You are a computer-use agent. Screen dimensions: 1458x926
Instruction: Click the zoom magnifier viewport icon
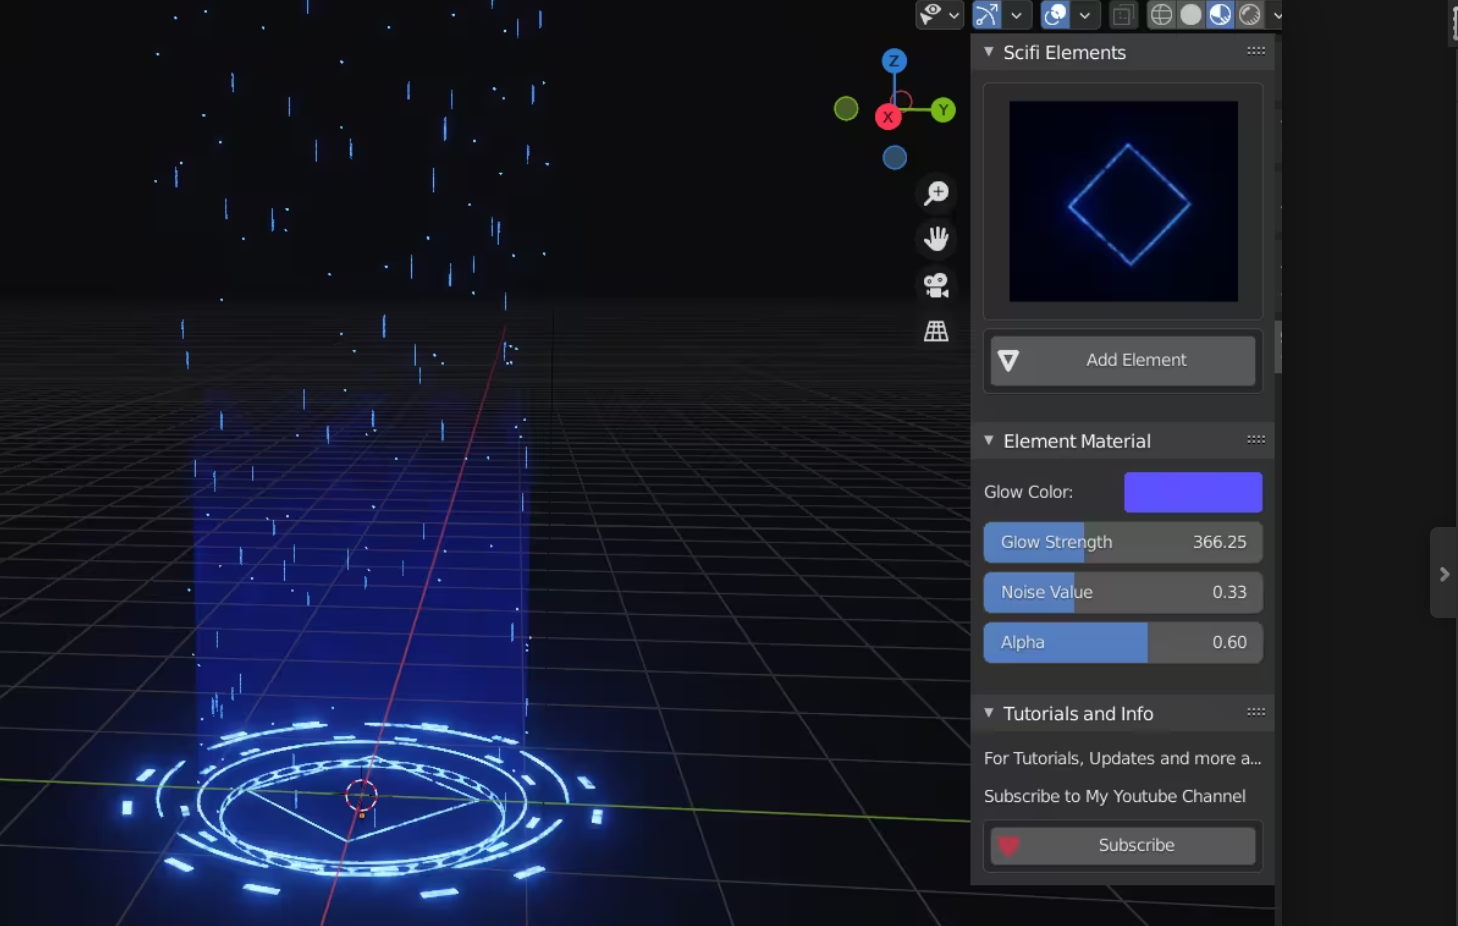tap(936, 193)
